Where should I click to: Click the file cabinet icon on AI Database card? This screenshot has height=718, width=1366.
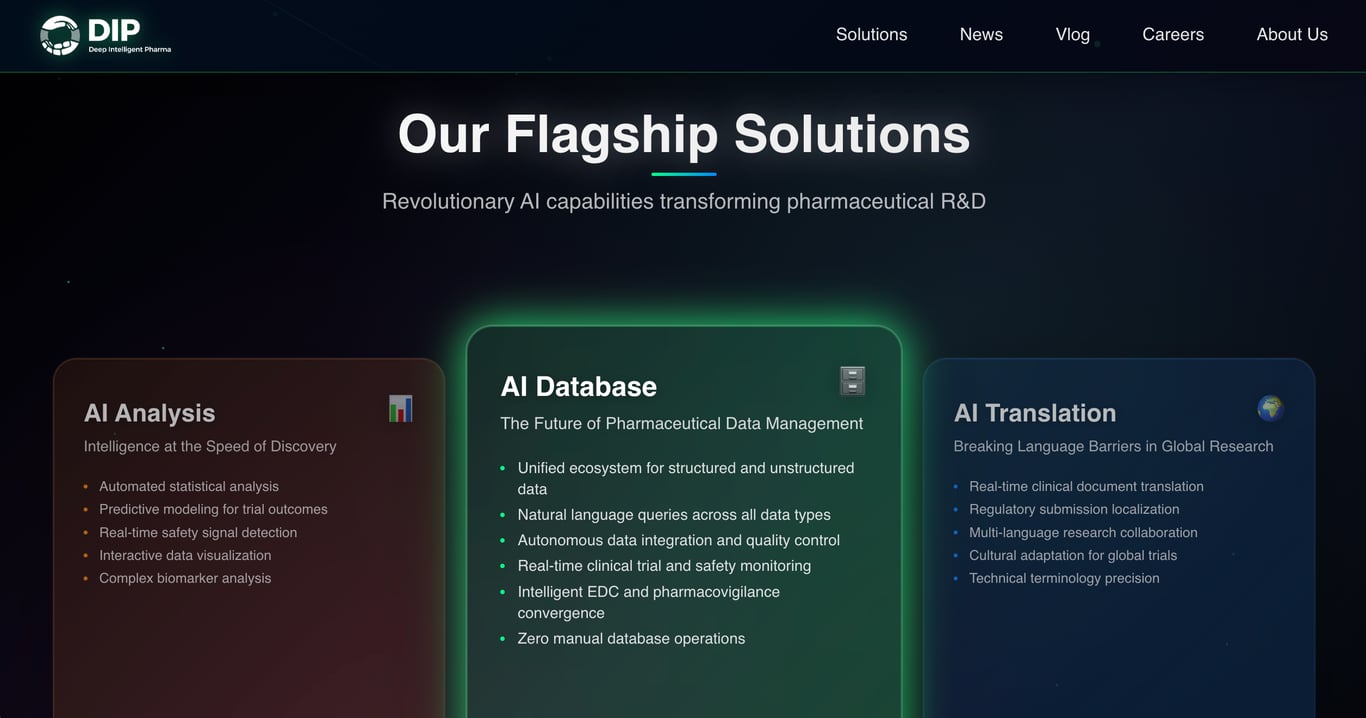(x=852, y=381)
